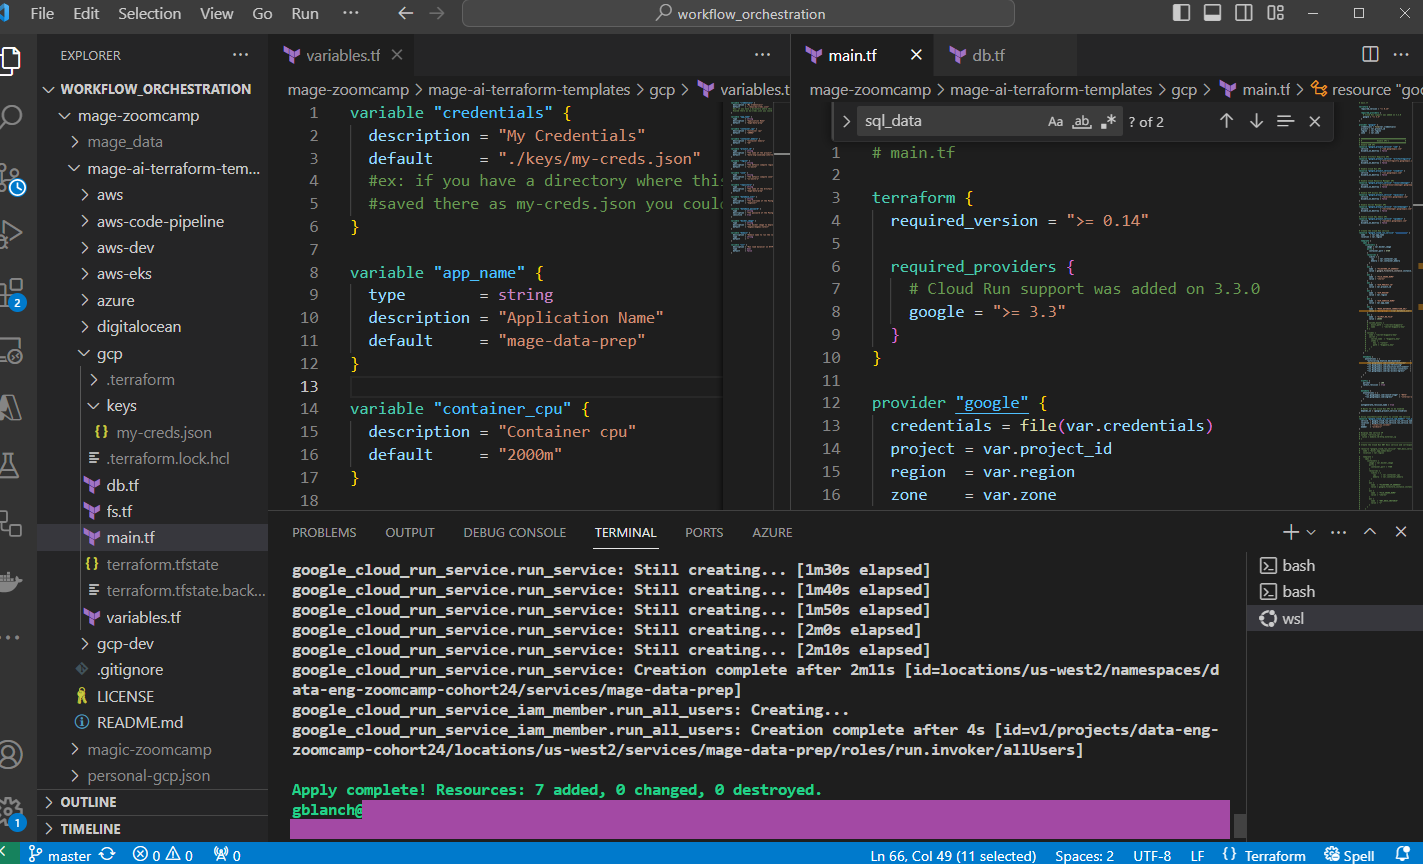Toggle Find in Selection

pos(1285,121)
